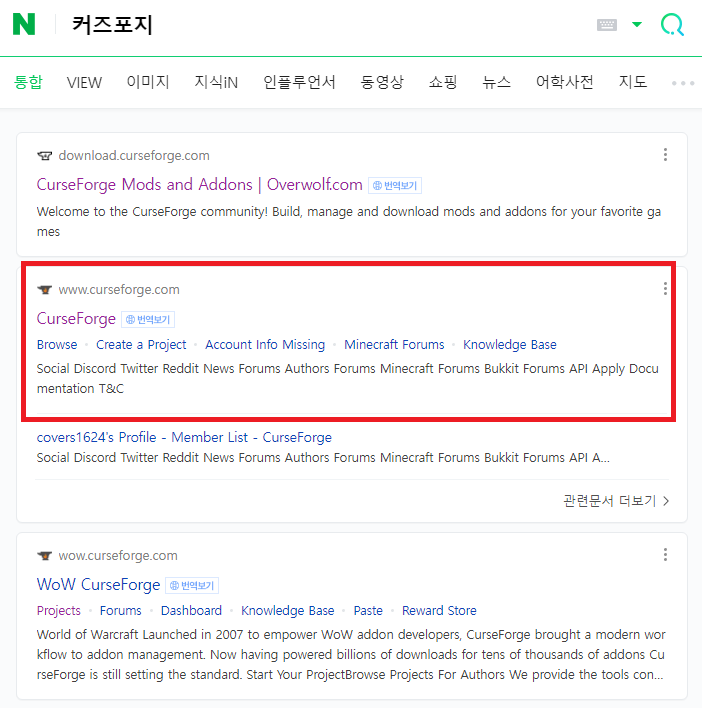Image resolution: width=702 pixels, height=708 pixels.
Task: Open the Paste sublink
Action: [x=368, y=610]
